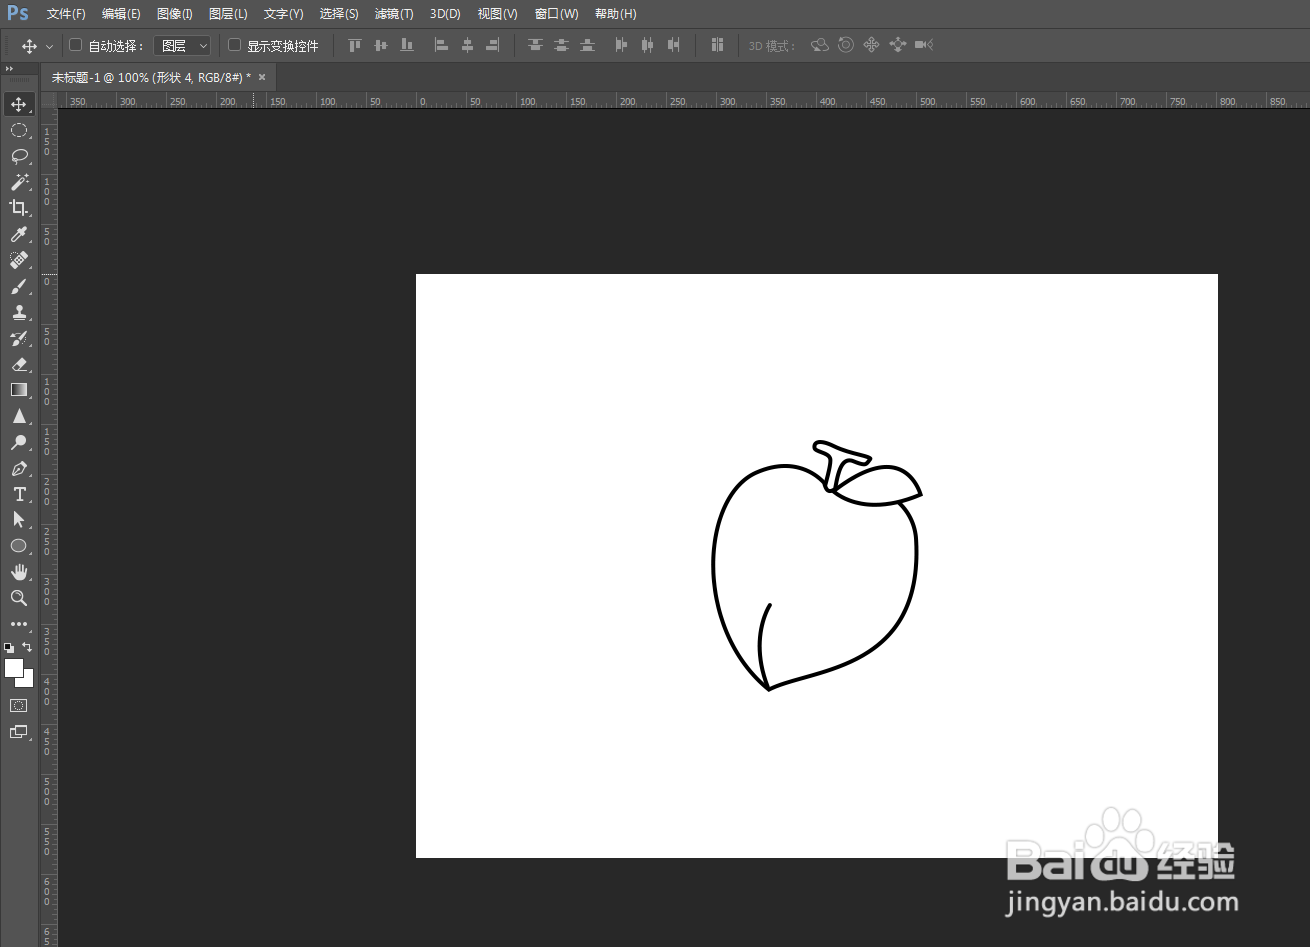Open the Move tool preset picker arrow
This screenshot has width=1310, height=947.
[x=50, y=46]
